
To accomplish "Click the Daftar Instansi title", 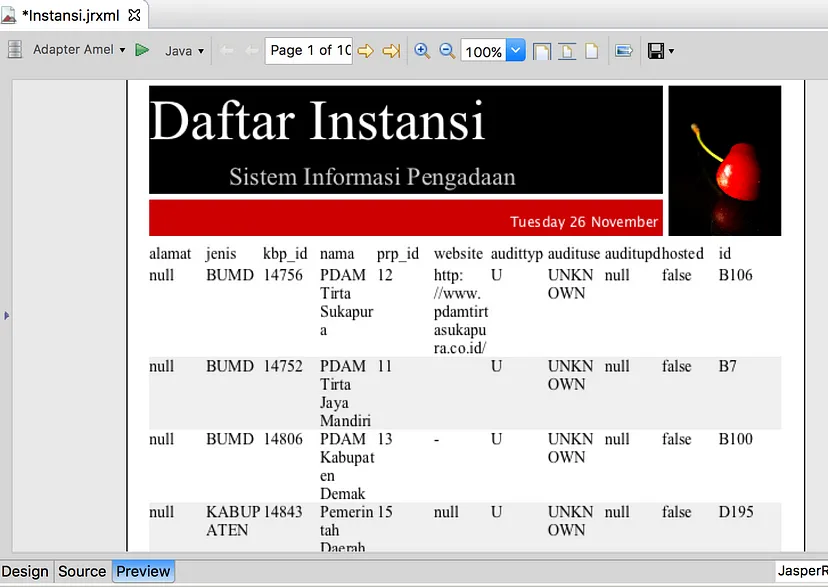I will (317, 121).
